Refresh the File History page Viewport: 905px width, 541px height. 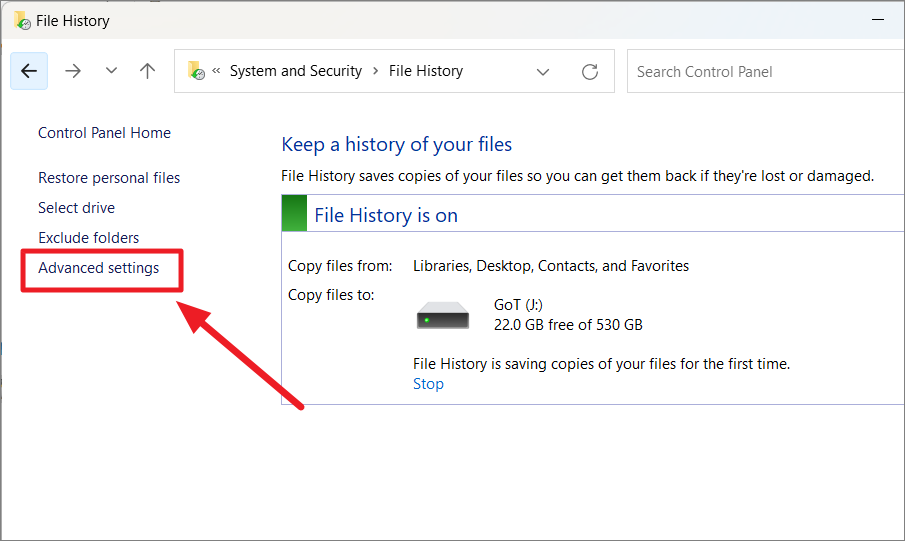589,72
